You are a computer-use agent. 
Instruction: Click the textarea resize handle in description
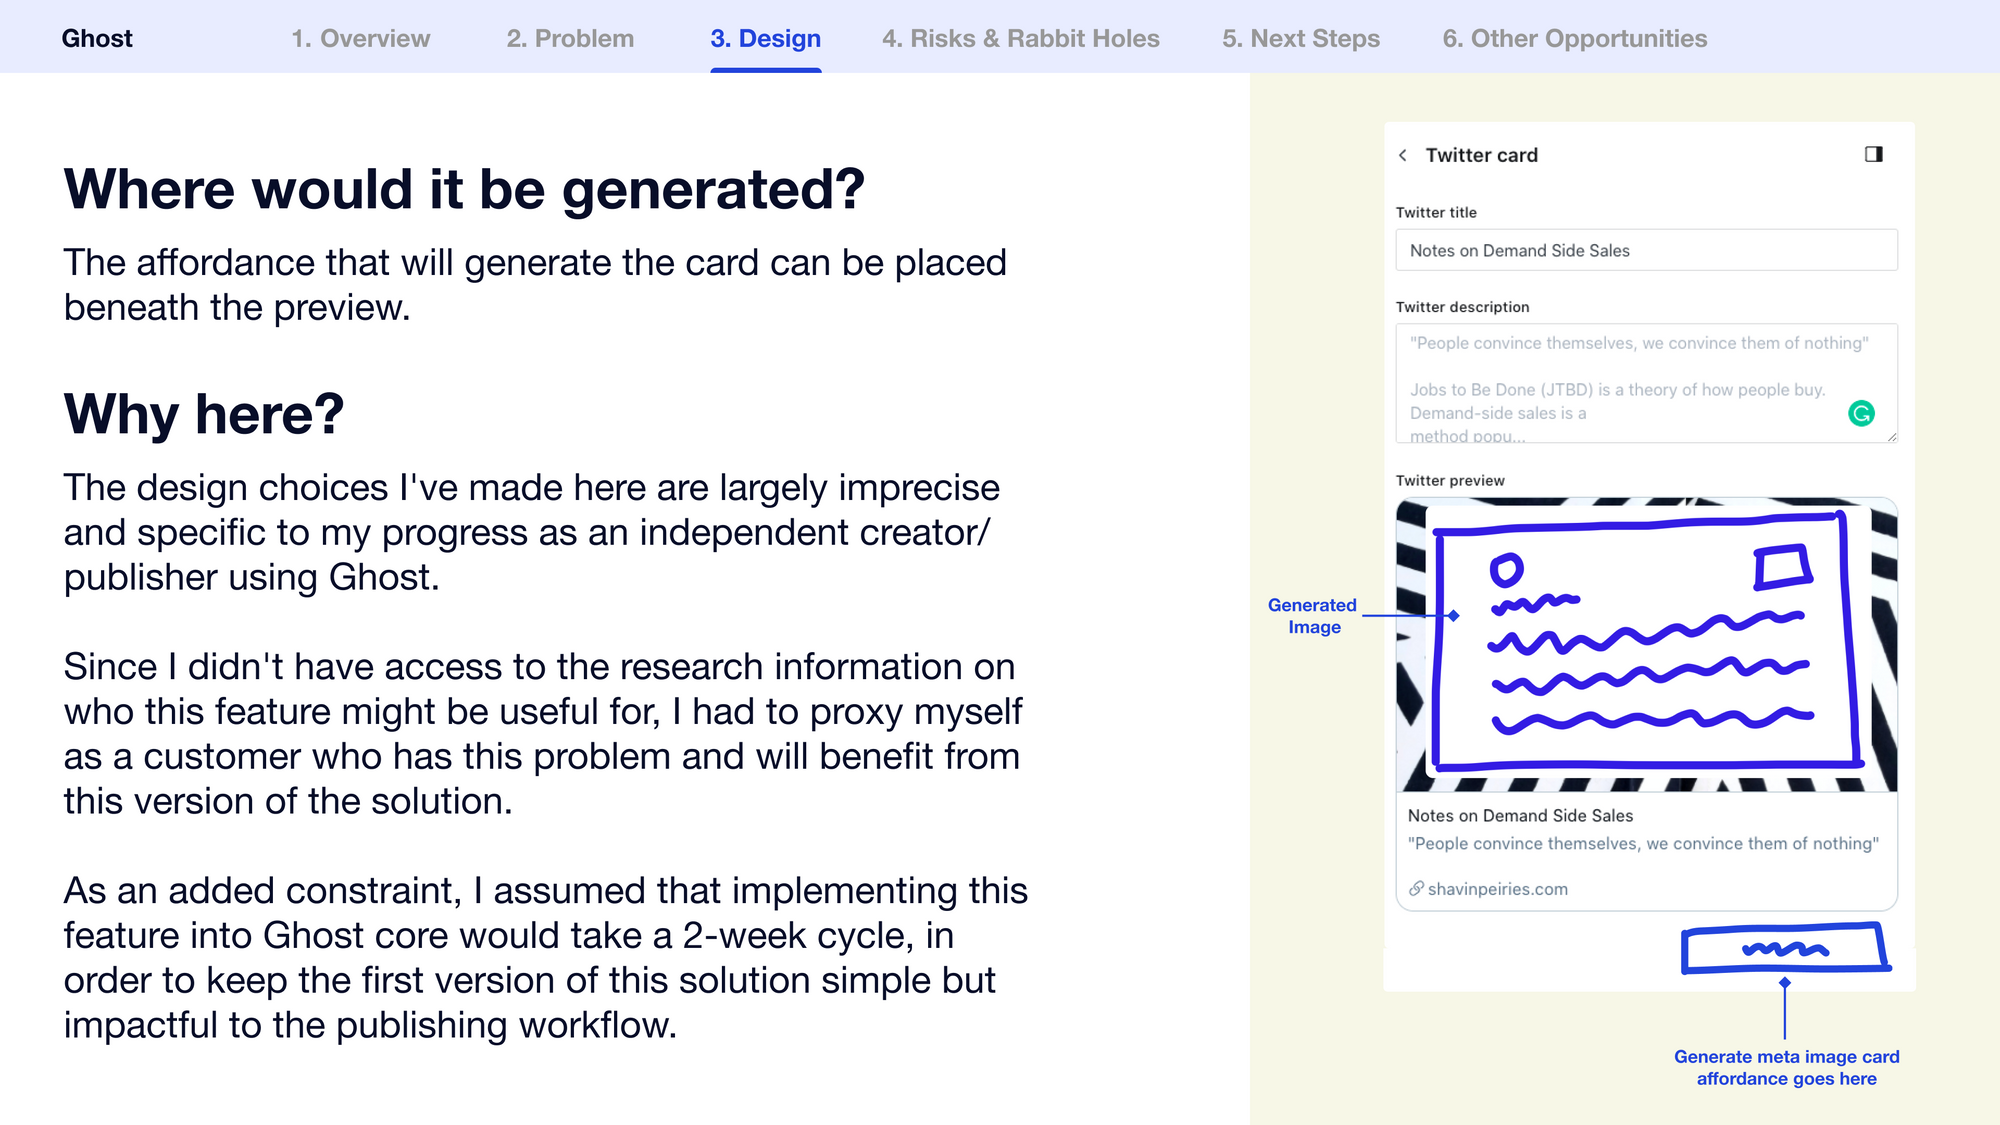(1891, 436)
